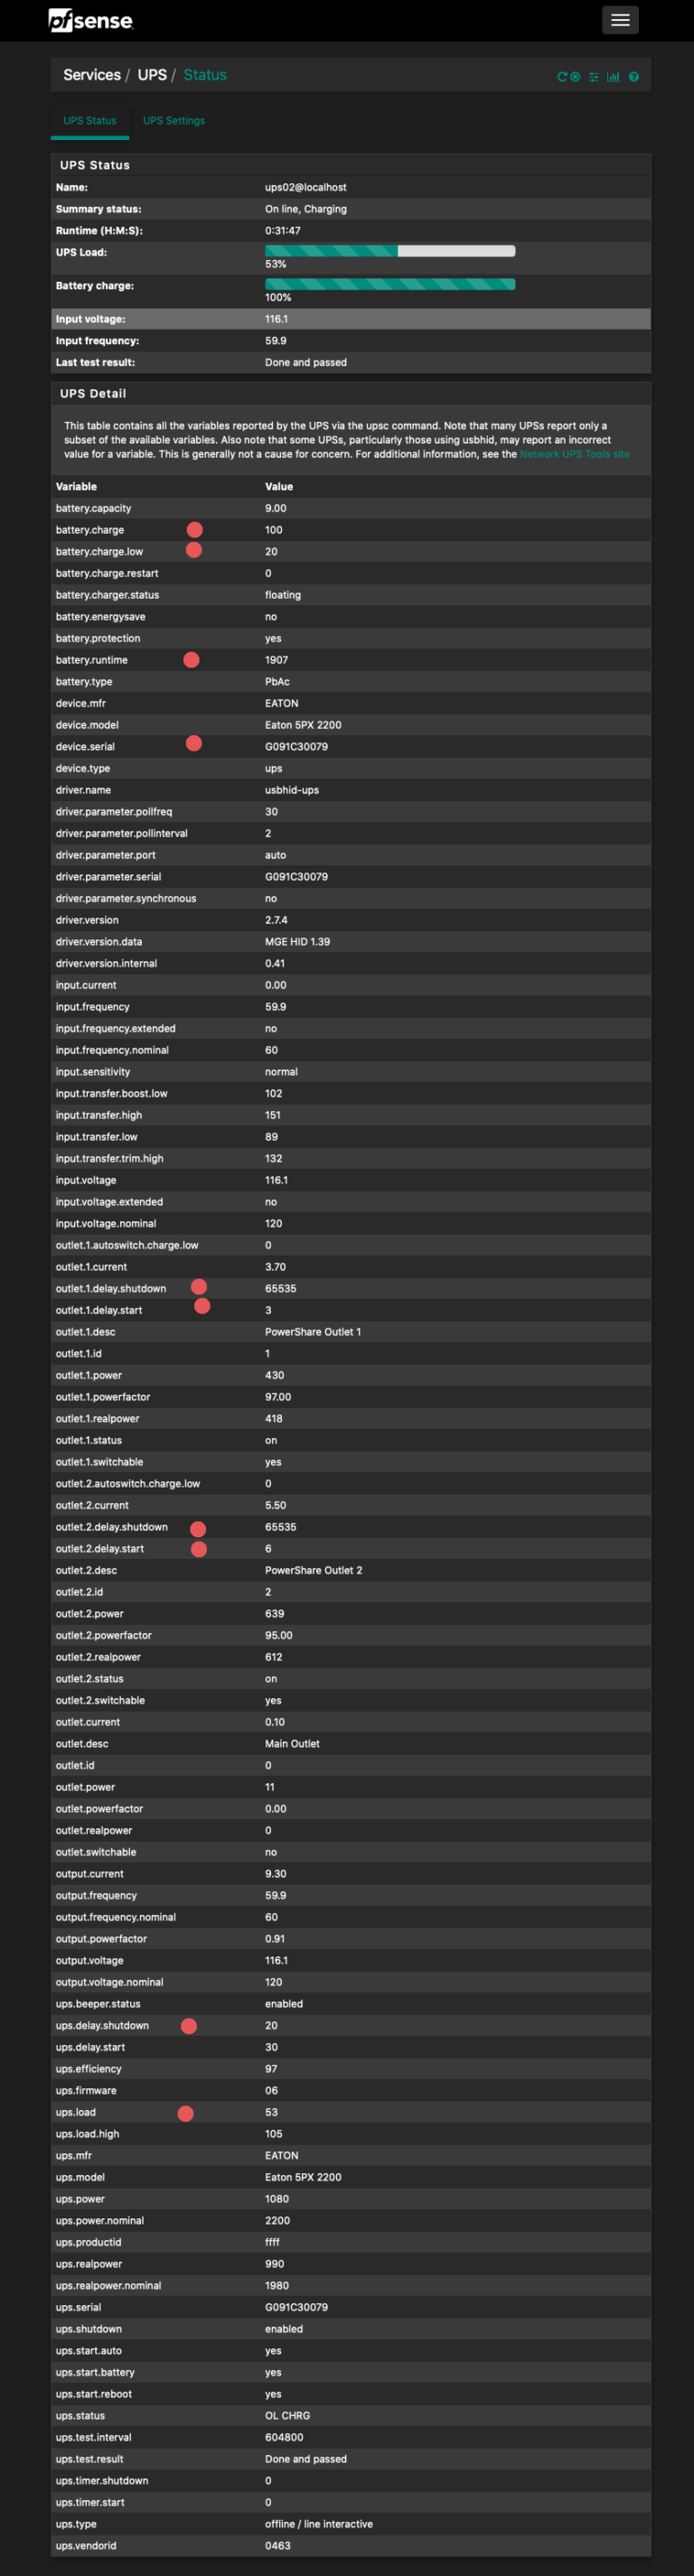Click the UPS Load progress bar
The height and width of the screenshot is (2576, 694).
point(389,249)
